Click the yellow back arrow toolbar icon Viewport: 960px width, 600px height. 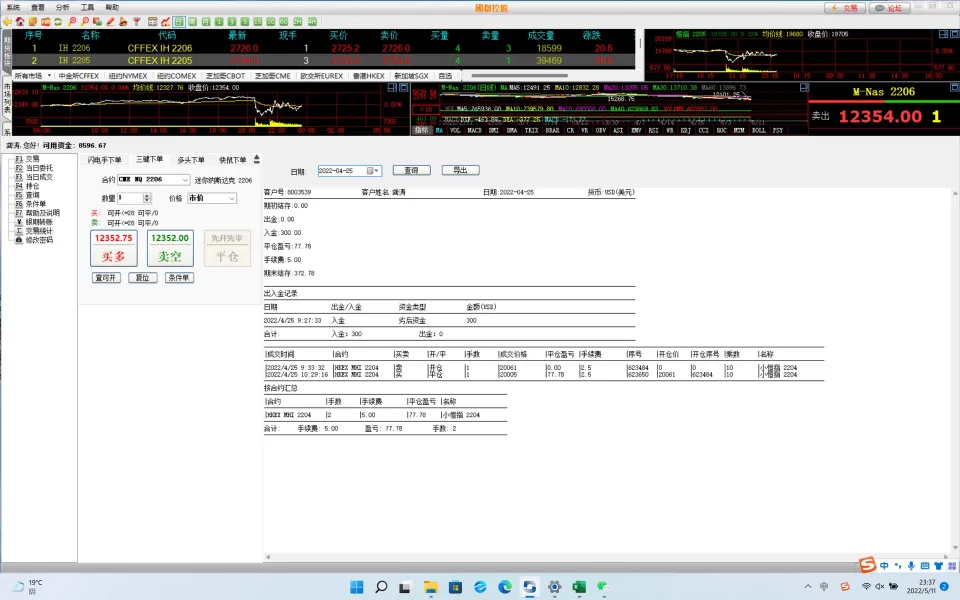pyautogui.click(x=7, y=20)
